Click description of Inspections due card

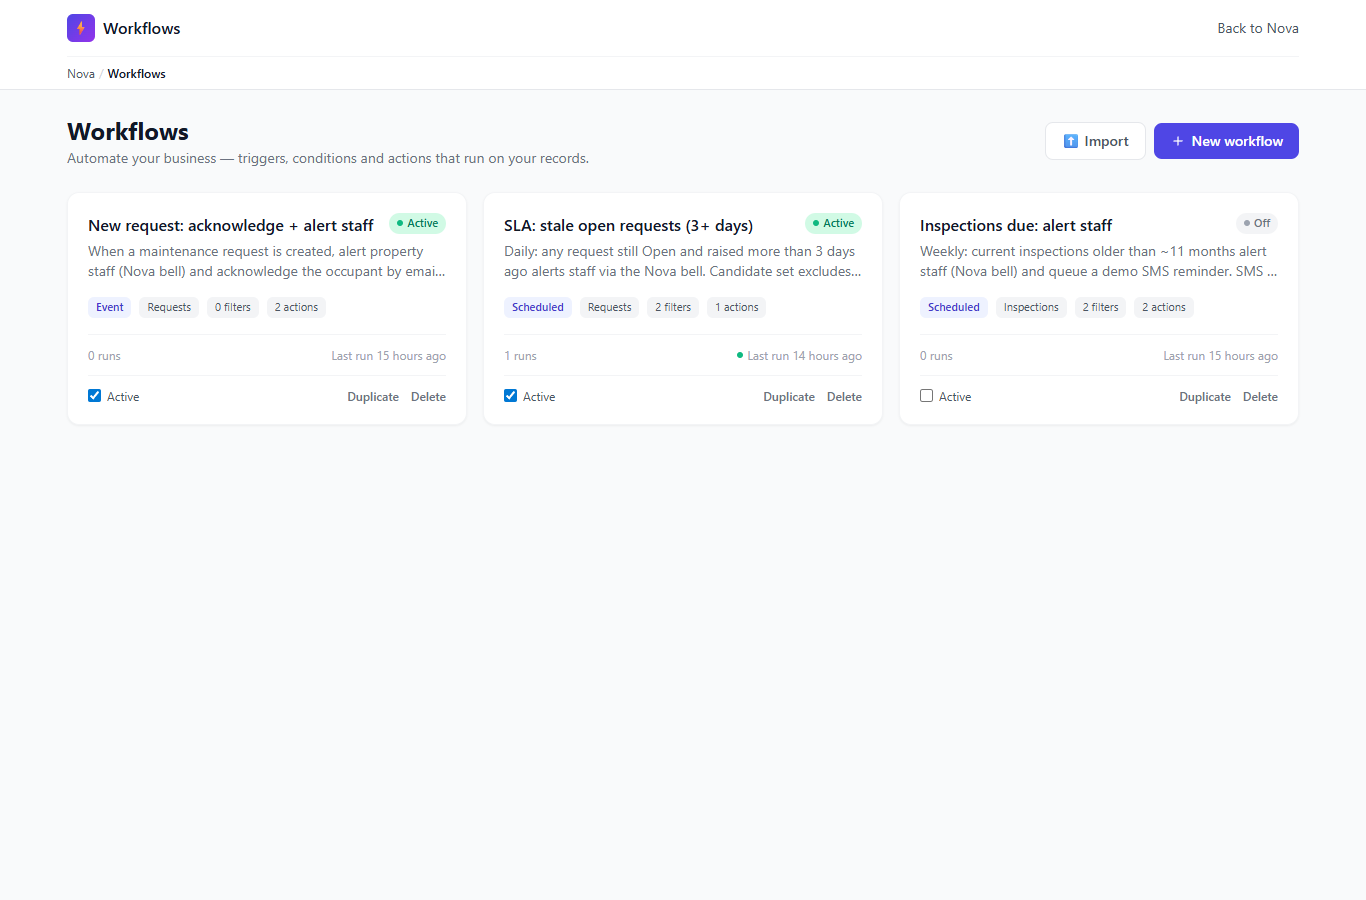(x=1099, y=262)
